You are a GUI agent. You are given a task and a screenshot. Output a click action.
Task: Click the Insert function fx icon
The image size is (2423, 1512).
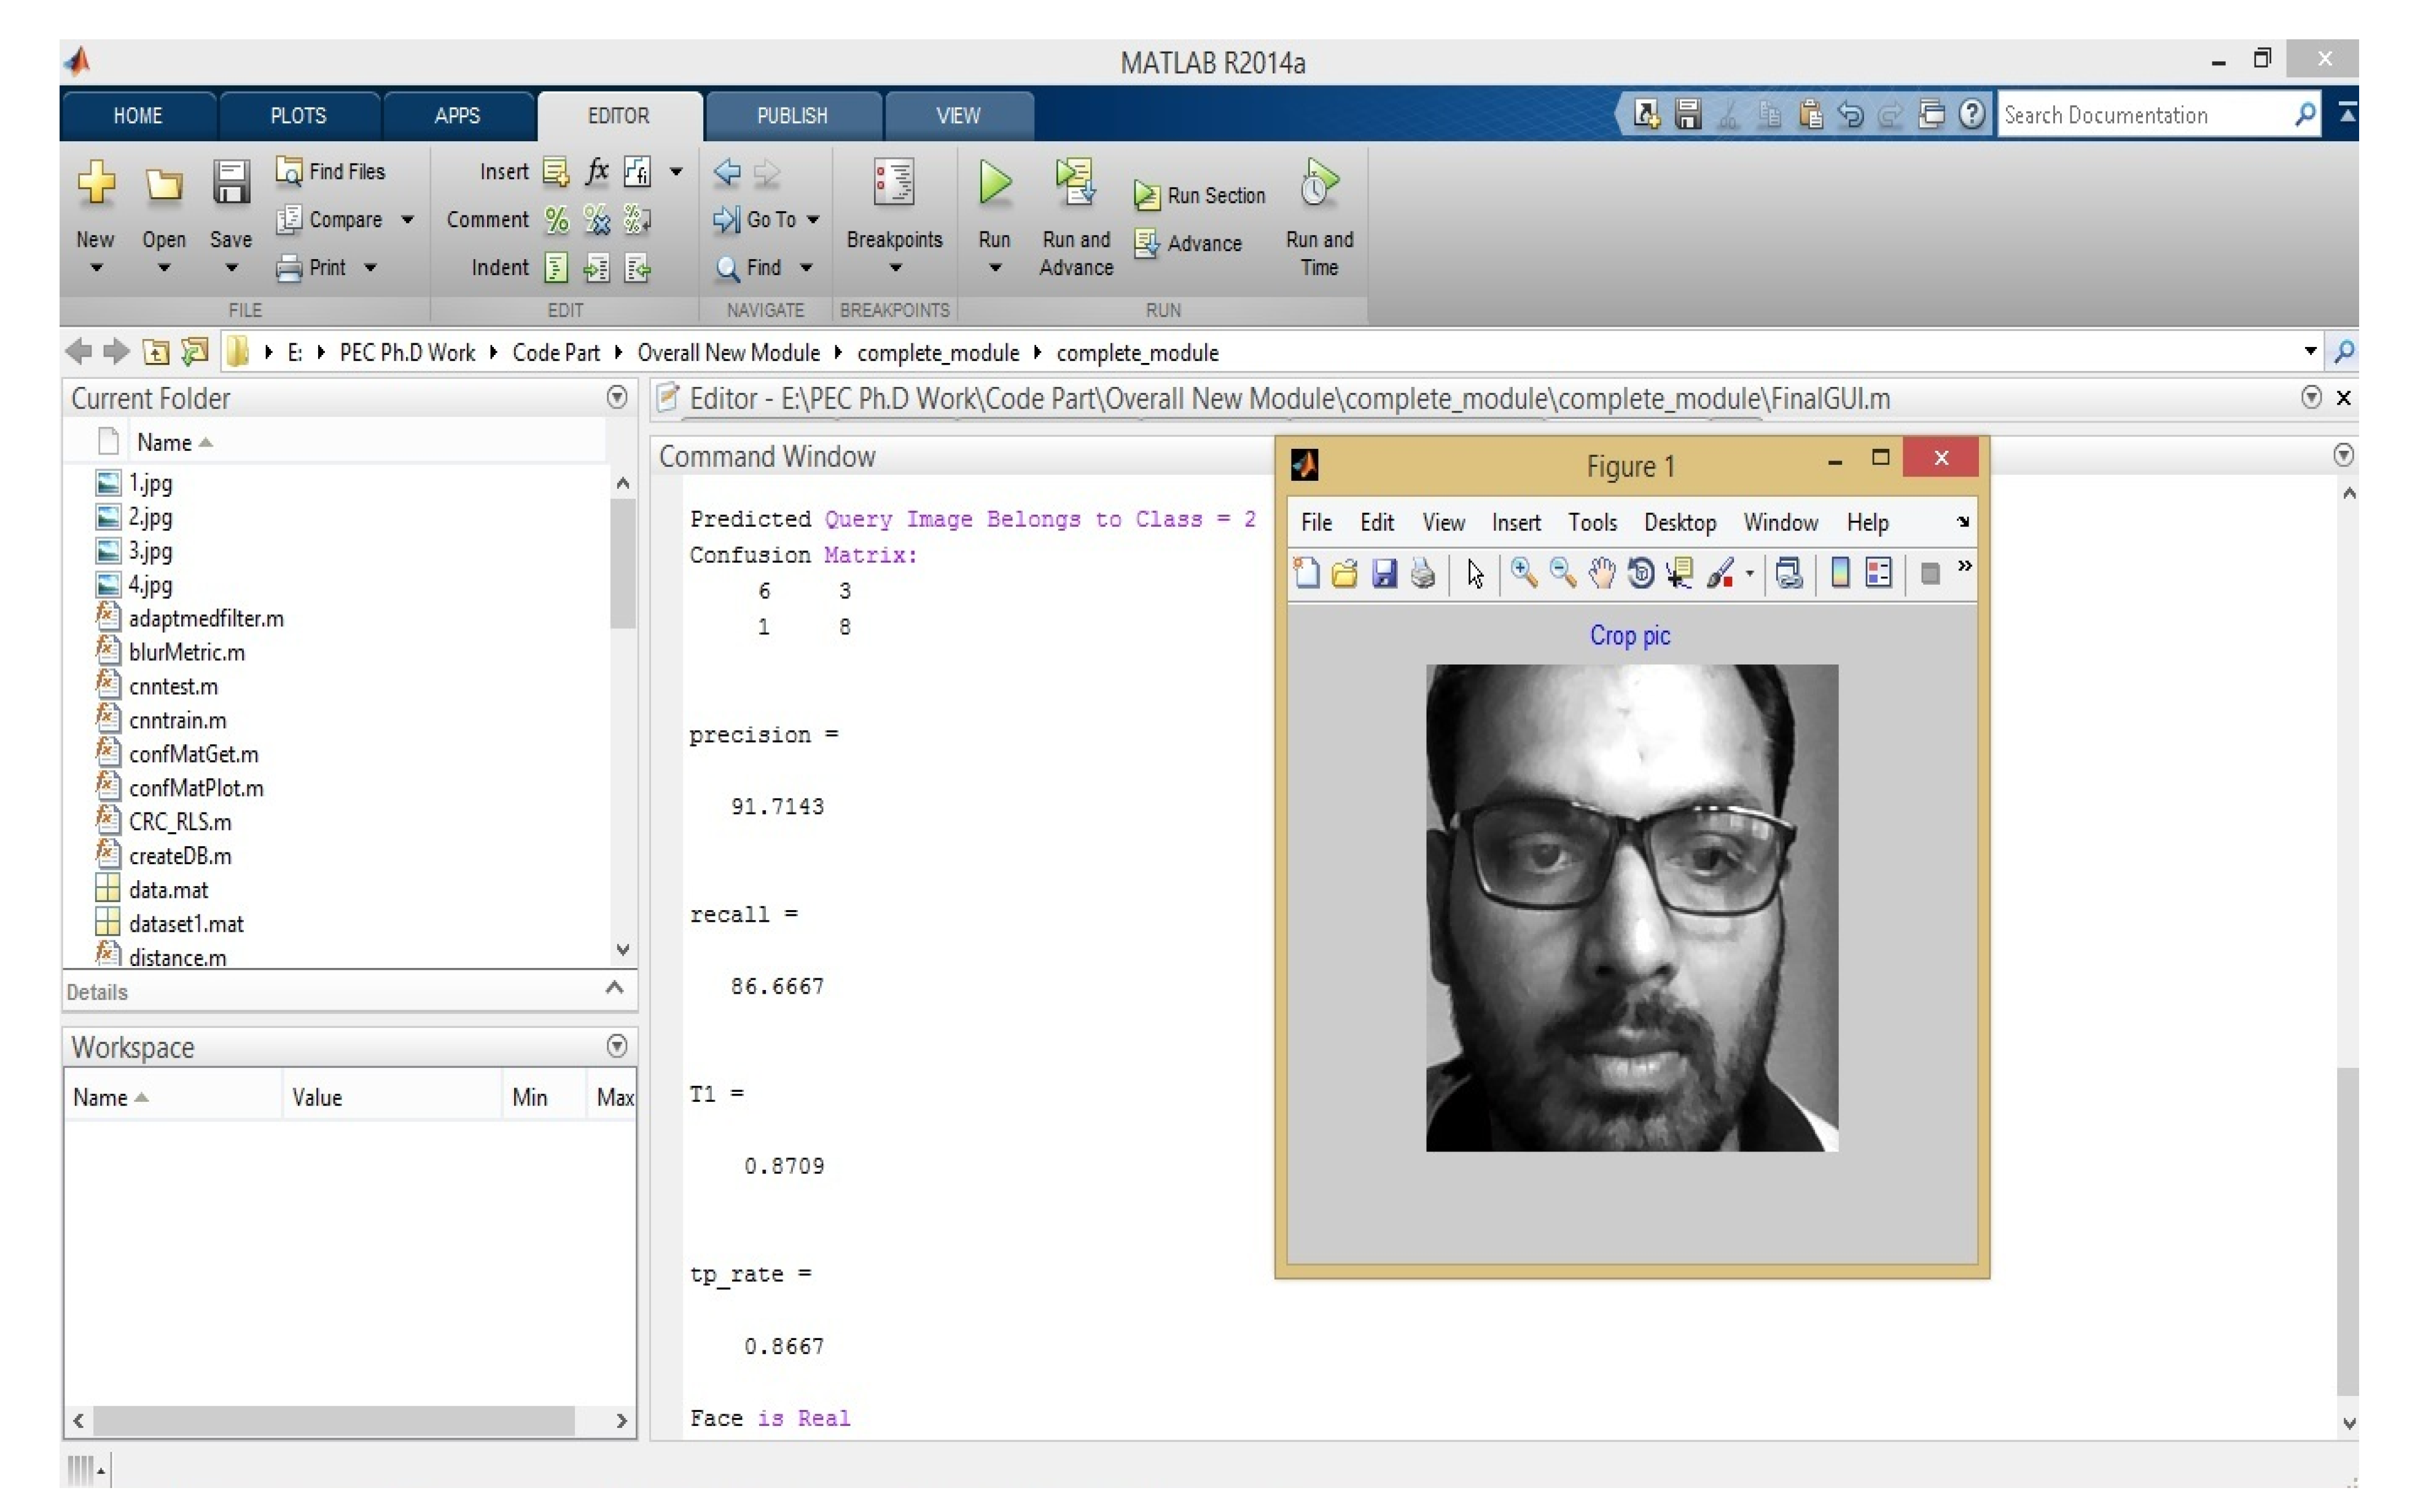pos(597,171)
